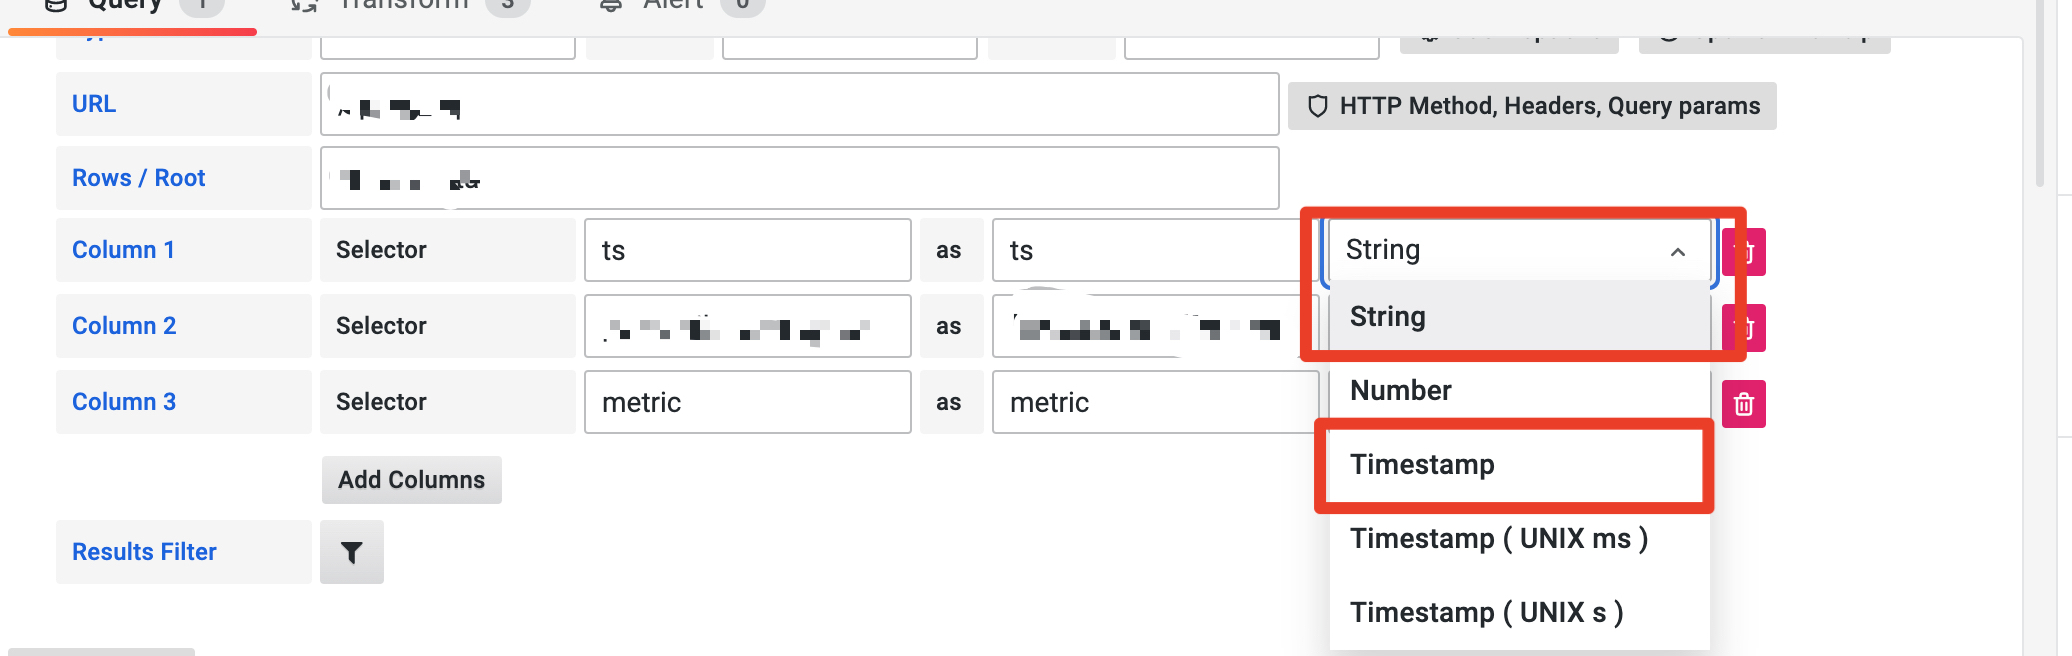Click the ts selector input field
The image size is (2072, 656).
pos(747,250)
